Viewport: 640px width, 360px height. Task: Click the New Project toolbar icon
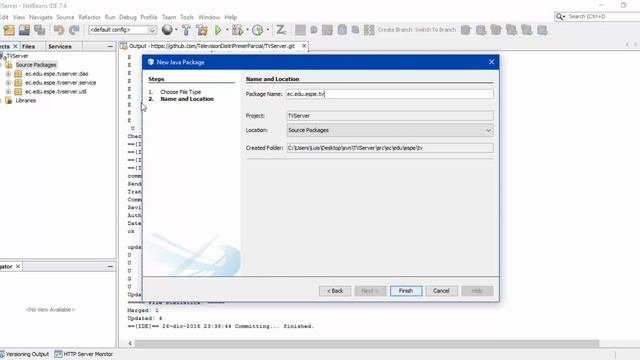tap(9, 30)
